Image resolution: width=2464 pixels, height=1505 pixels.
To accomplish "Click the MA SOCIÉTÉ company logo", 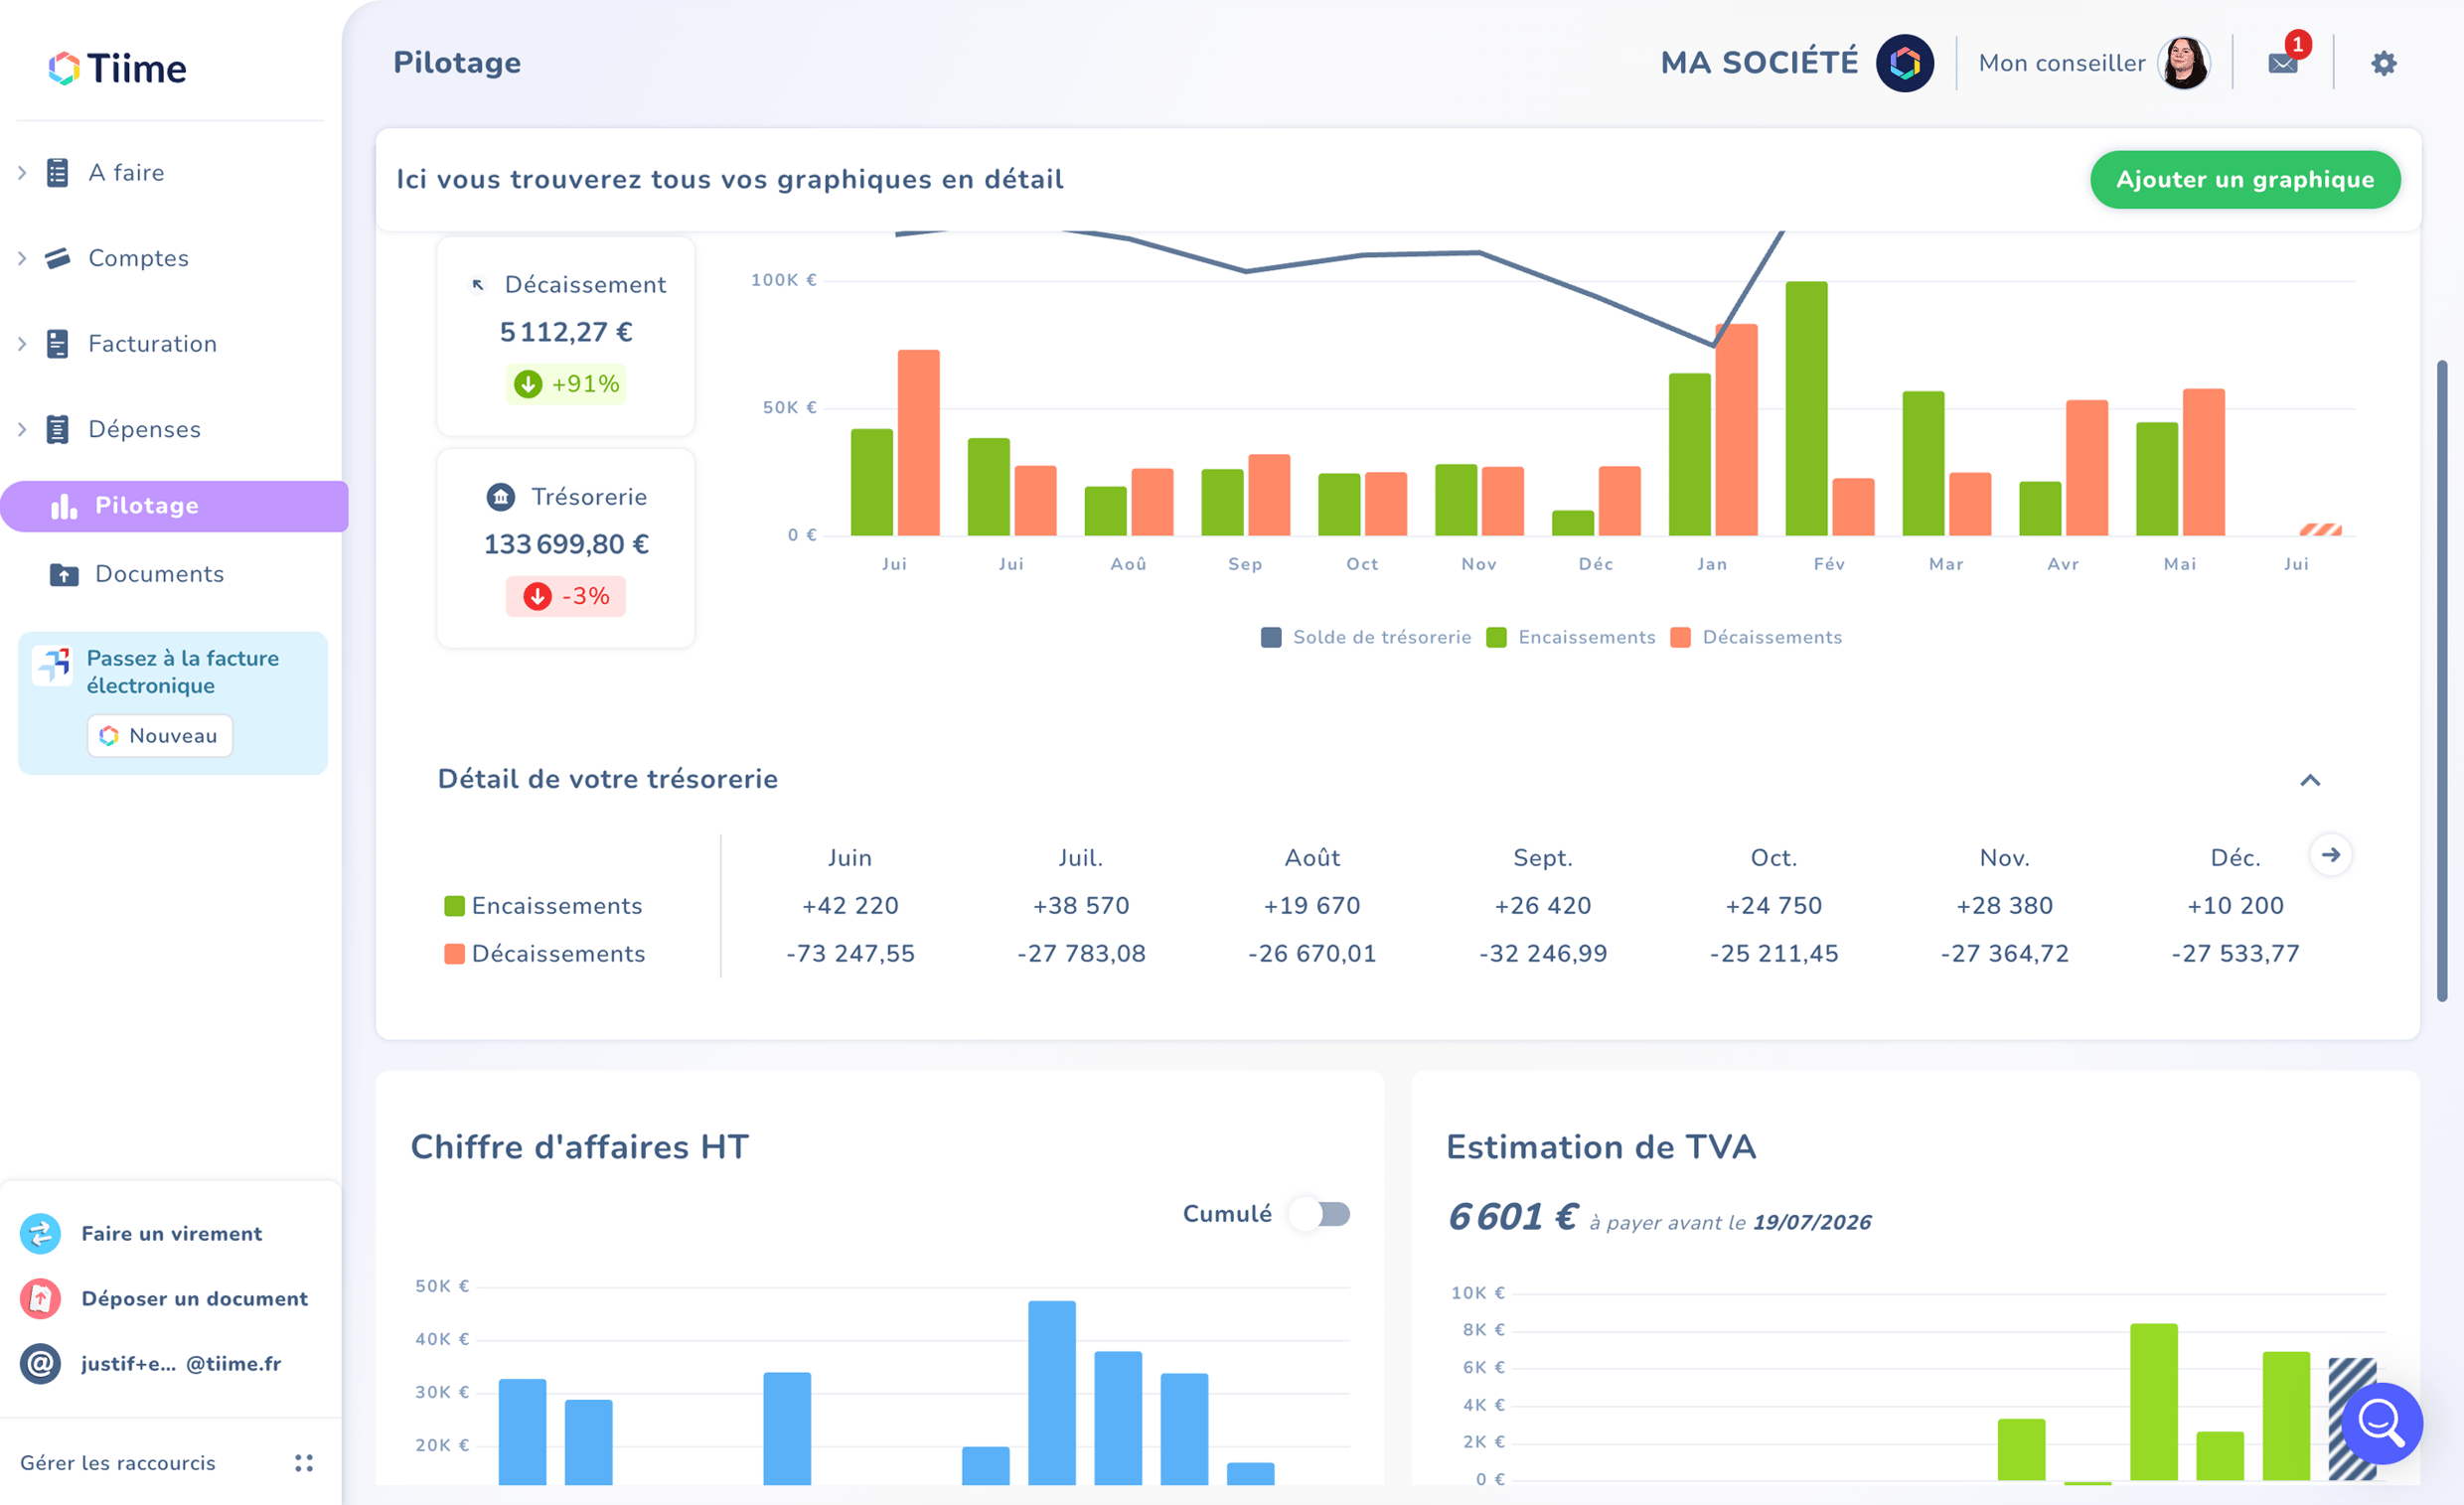I will pos(1904,63).
